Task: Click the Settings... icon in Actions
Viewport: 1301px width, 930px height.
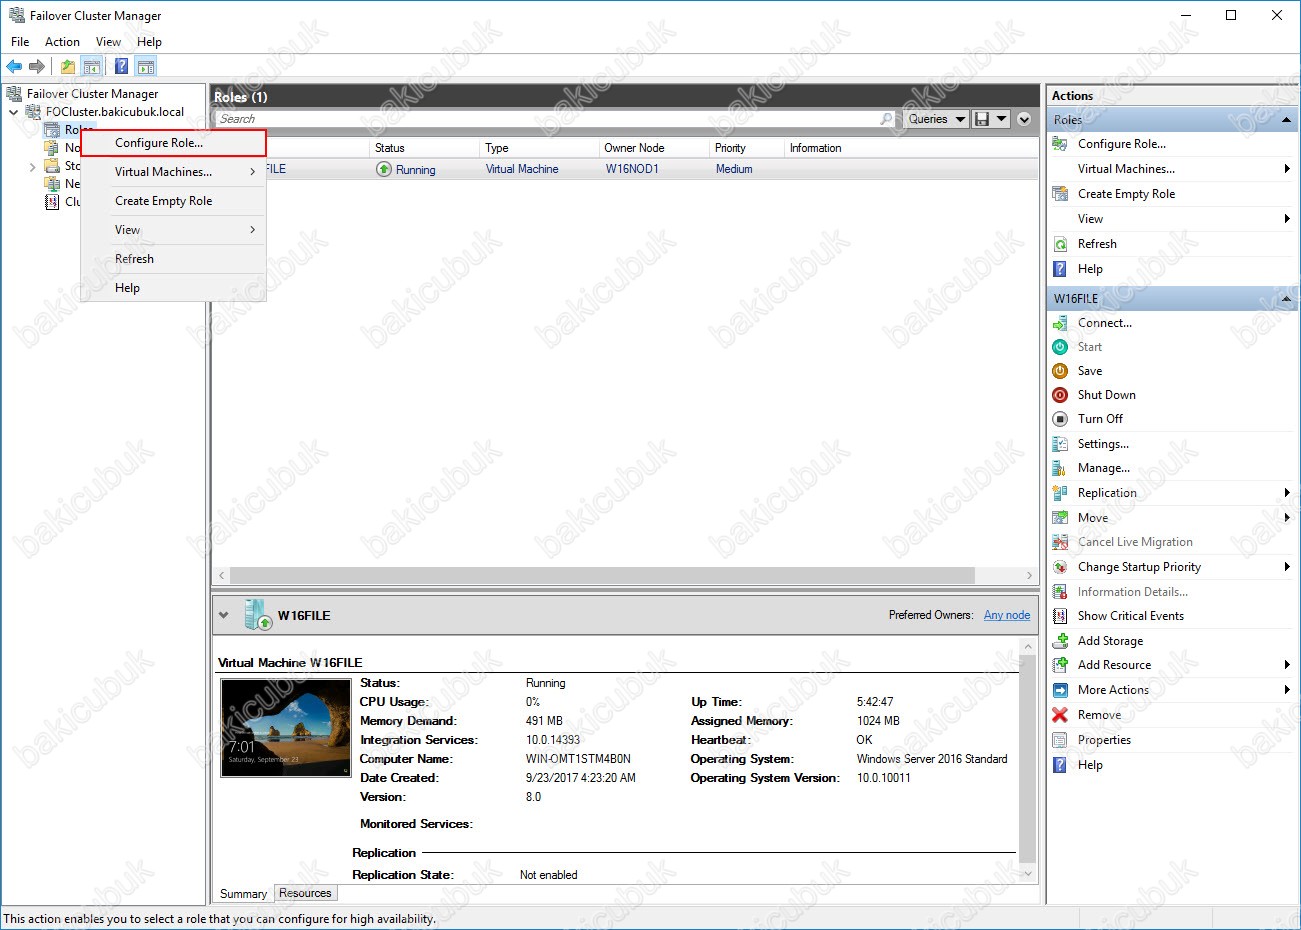Action: click(x=1060, y=444)
